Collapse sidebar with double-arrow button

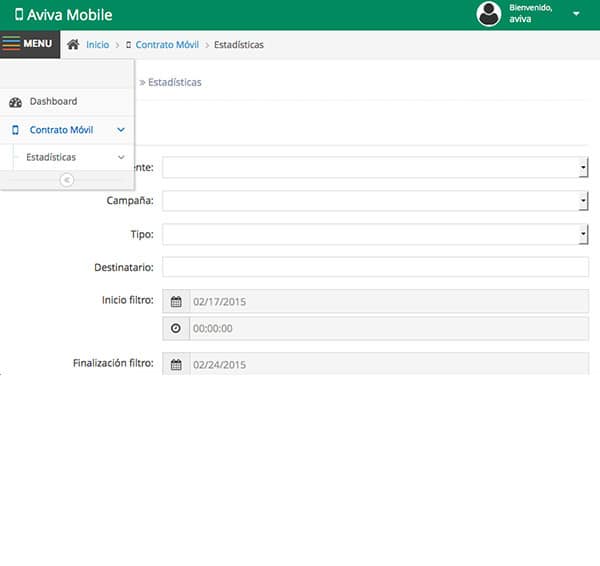click(x=67, y=180)
